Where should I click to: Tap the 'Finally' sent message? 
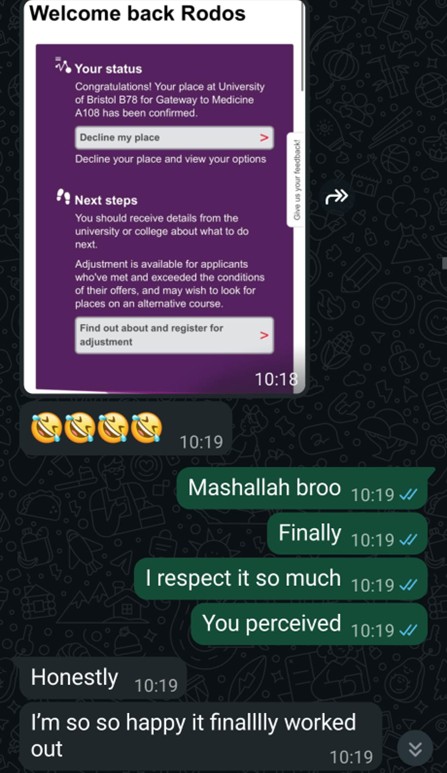point(347,533)
